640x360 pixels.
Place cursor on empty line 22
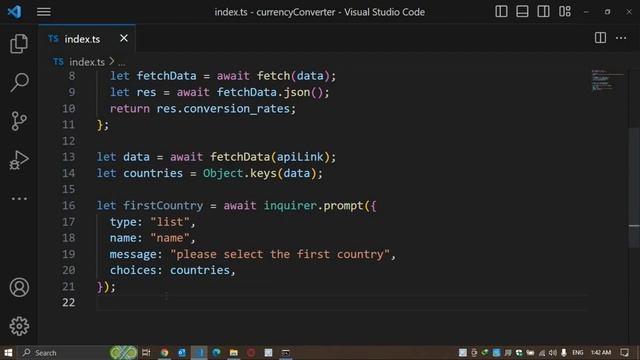342,302
